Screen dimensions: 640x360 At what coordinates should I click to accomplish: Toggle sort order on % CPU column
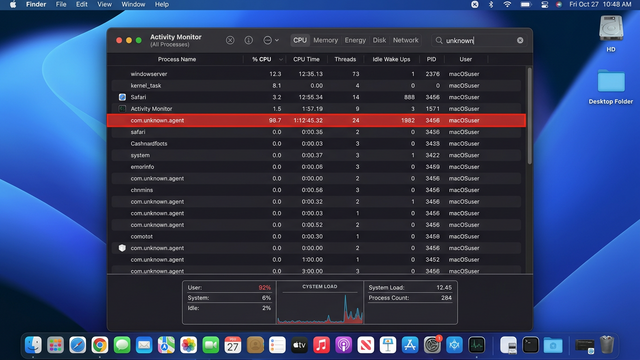point(264,59)
